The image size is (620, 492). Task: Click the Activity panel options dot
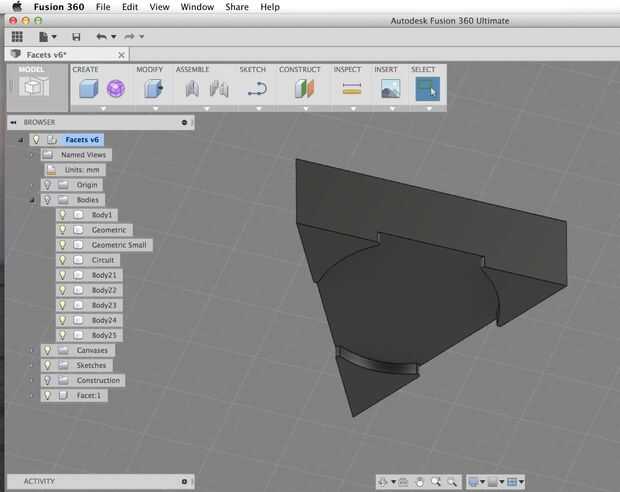click(184, 481)
